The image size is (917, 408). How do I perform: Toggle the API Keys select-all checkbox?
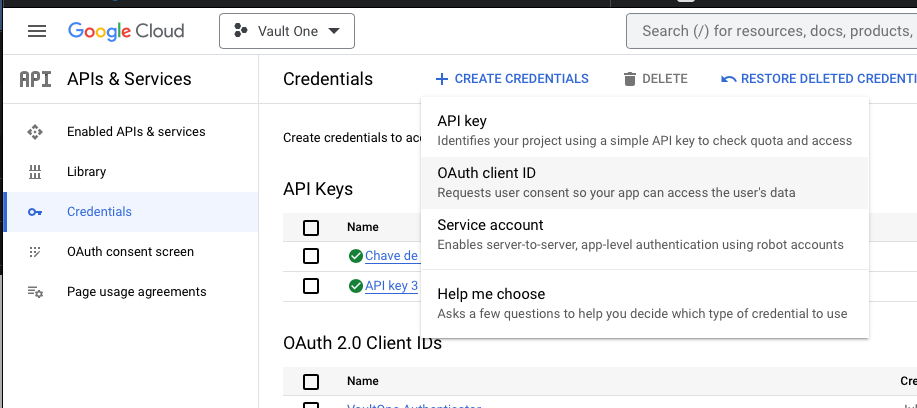click(x=311, y=228)
